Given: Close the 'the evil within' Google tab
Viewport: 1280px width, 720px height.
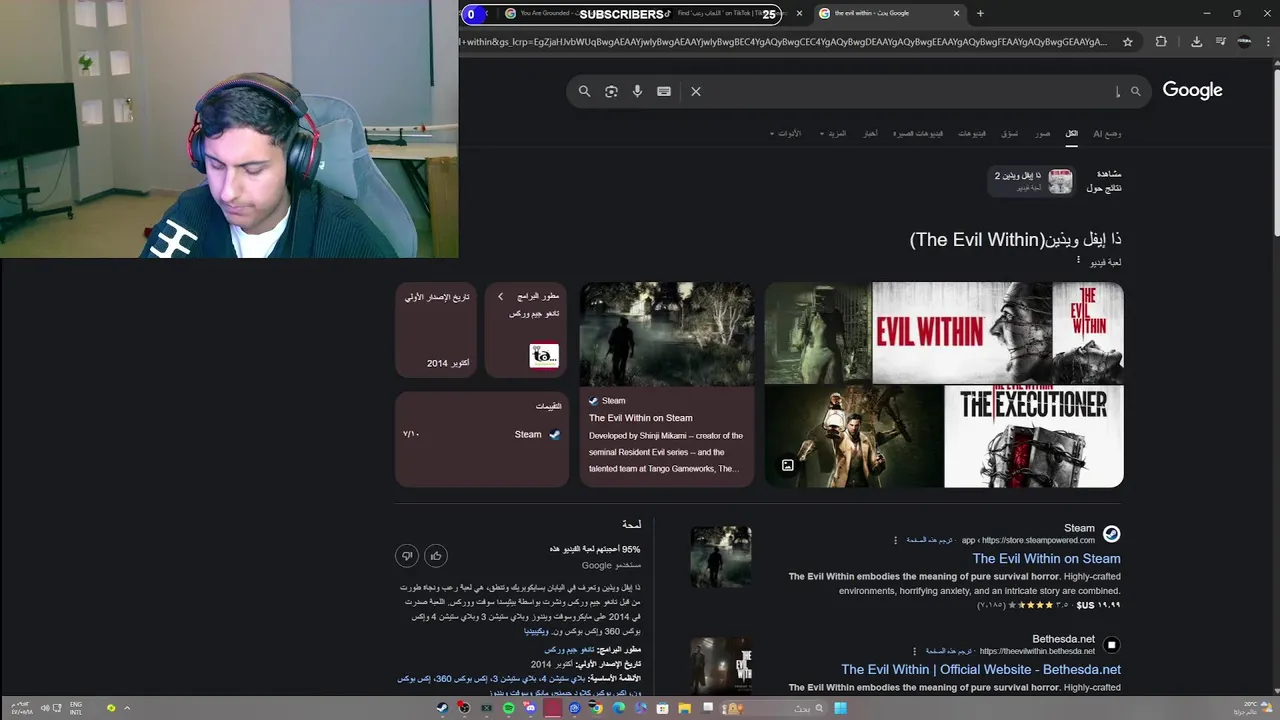Looking at the screenshot, I should click(956, 13).
